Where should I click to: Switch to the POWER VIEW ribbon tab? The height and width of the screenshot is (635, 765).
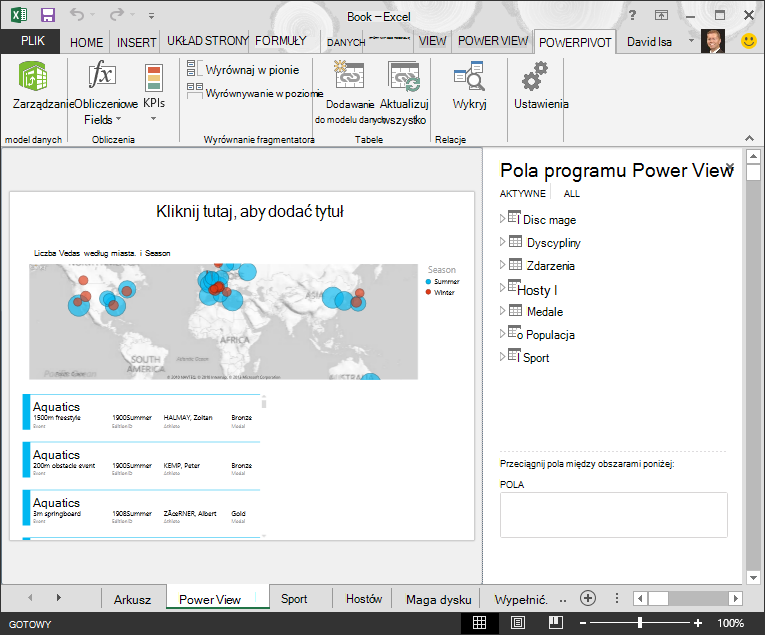[x=493, y=41]
